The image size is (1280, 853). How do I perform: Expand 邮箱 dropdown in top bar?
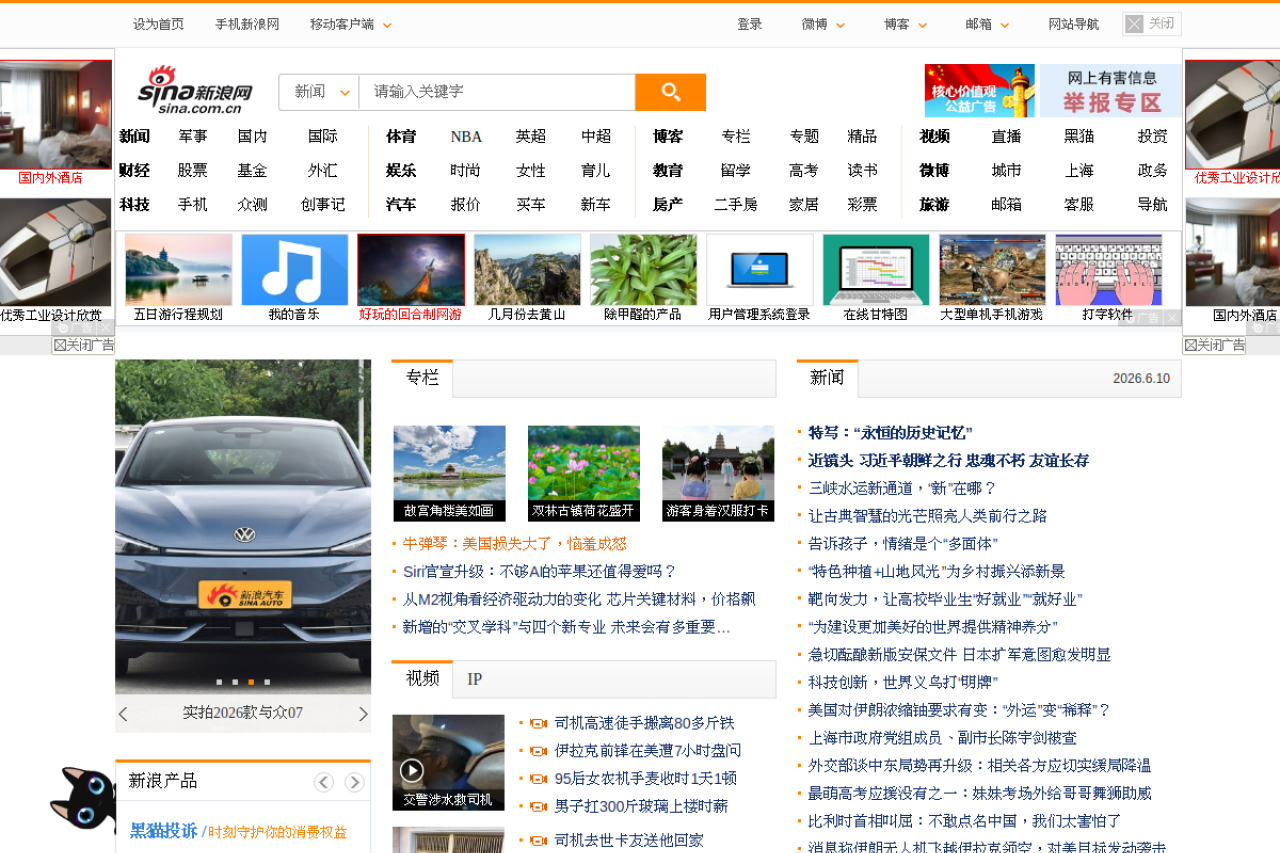click(988, 24)
